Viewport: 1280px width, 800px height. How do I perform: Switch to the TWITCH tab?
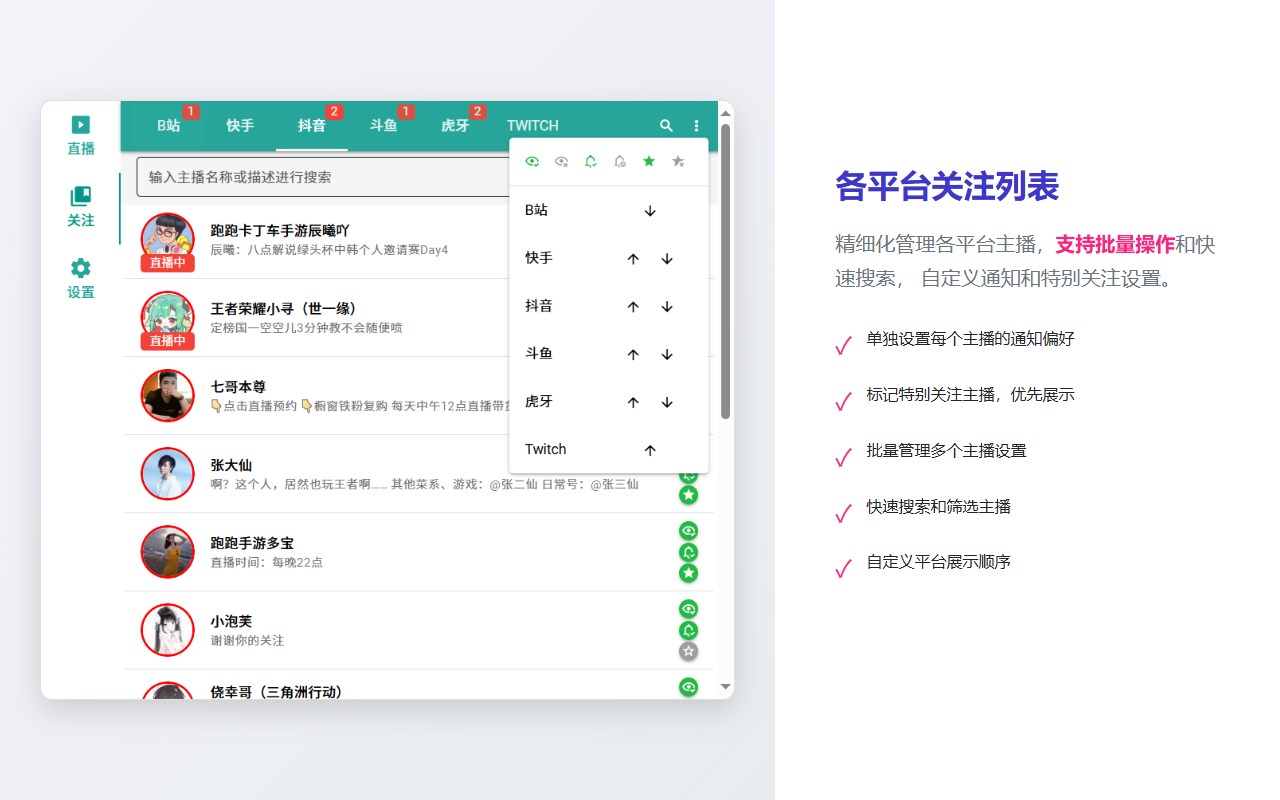point(533,126)
